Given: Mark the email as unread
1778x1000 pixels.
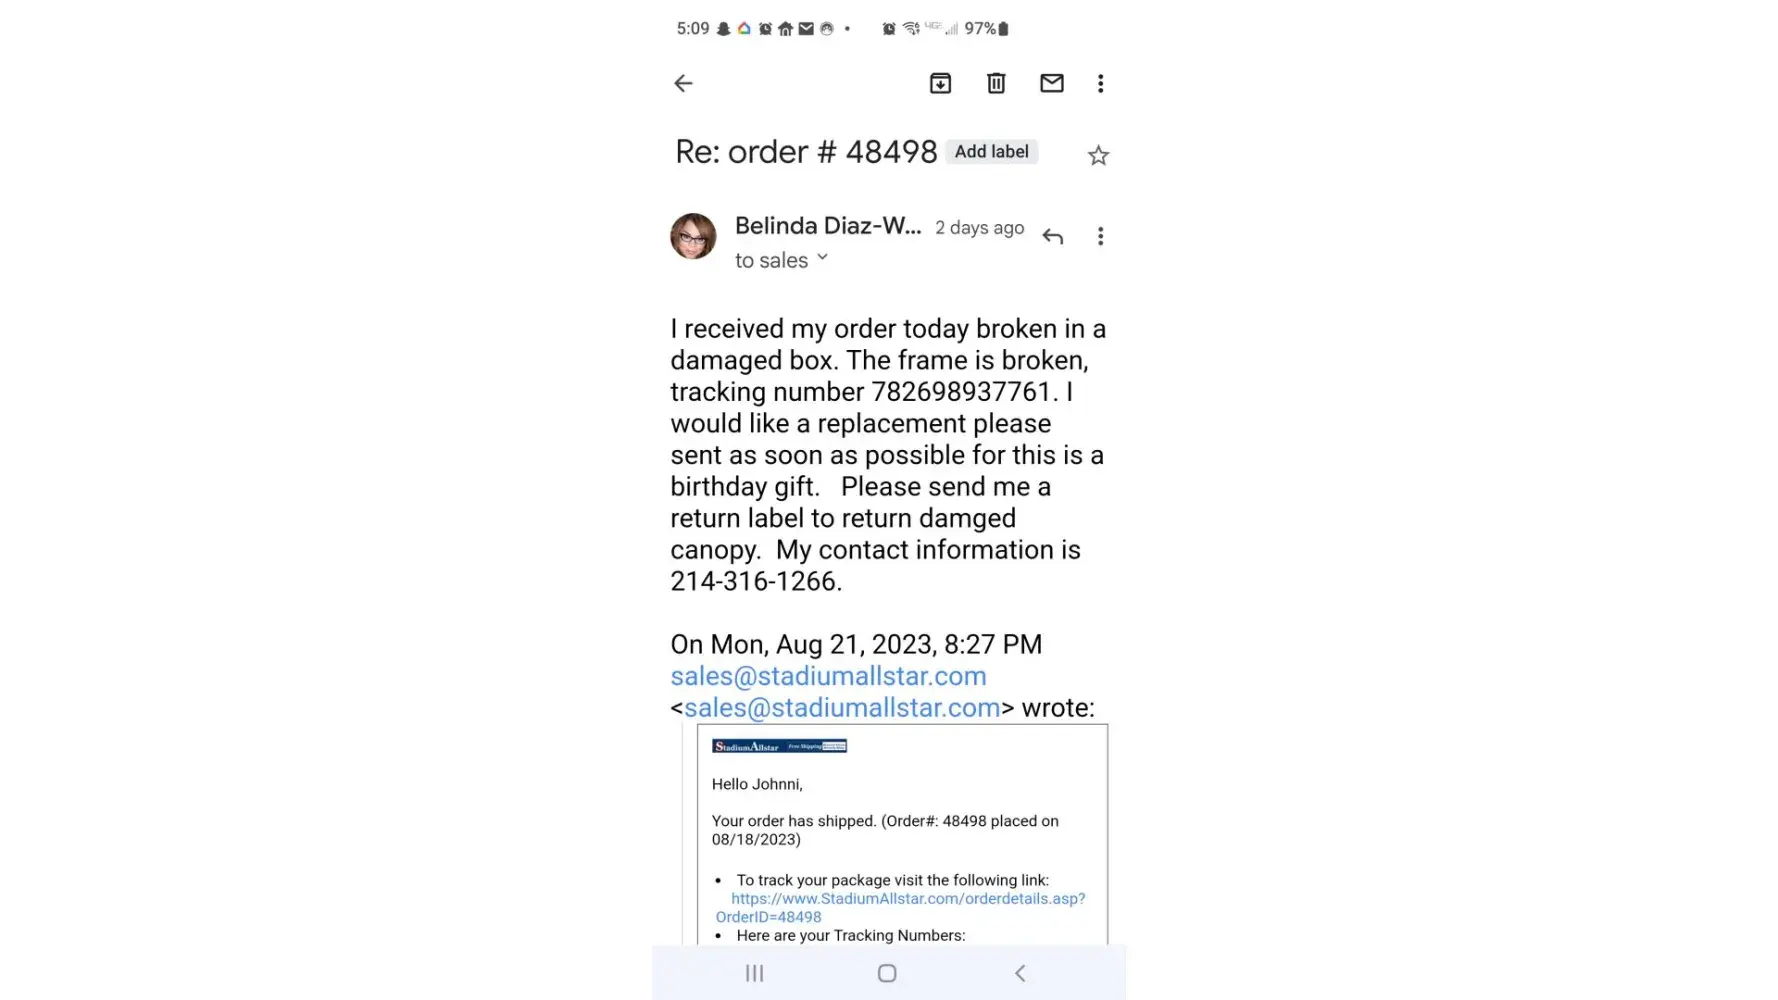Looking at the screenshot, I should pos(1051,83).
